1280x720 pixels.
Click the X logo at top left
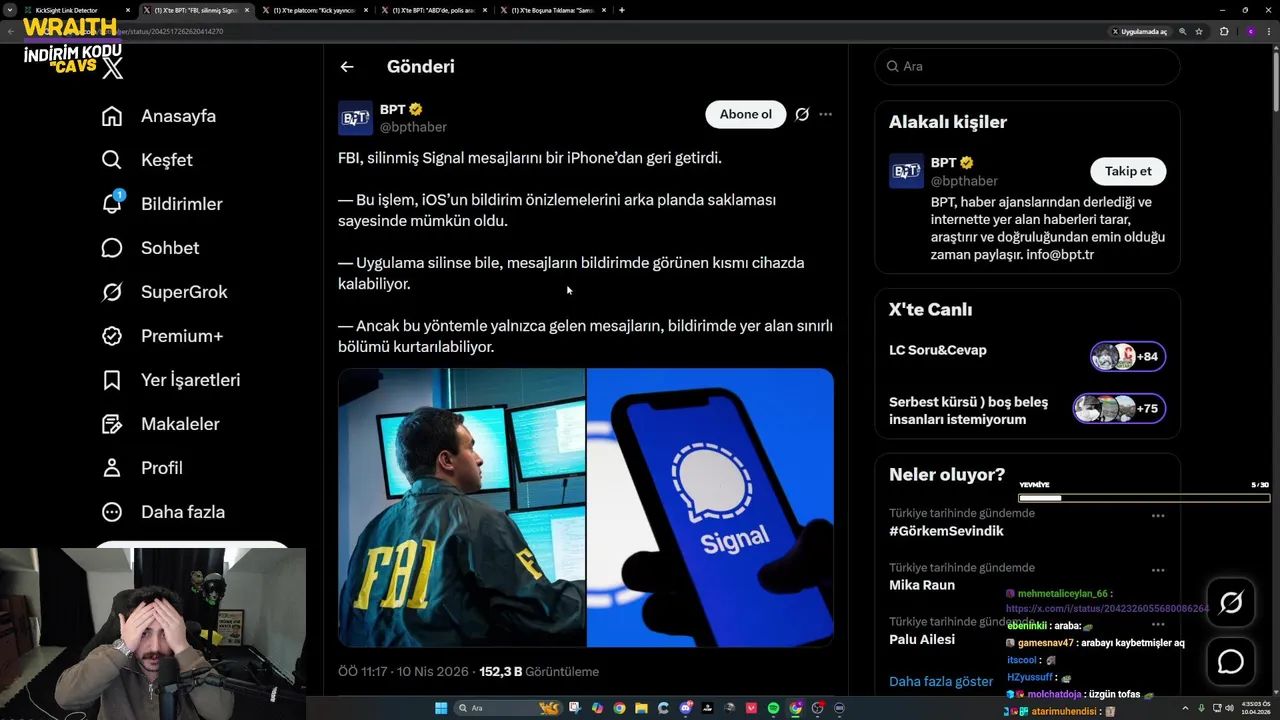click(x=113, y=68)
